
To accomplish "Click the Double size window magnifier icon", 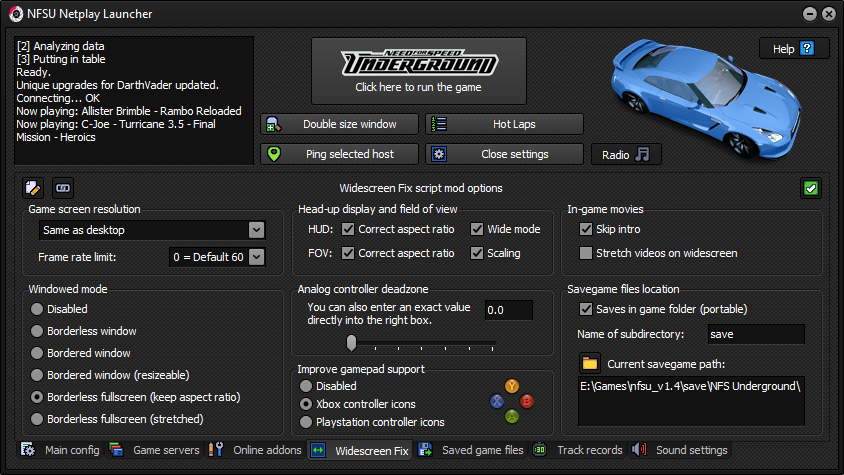I will (273, 124).
